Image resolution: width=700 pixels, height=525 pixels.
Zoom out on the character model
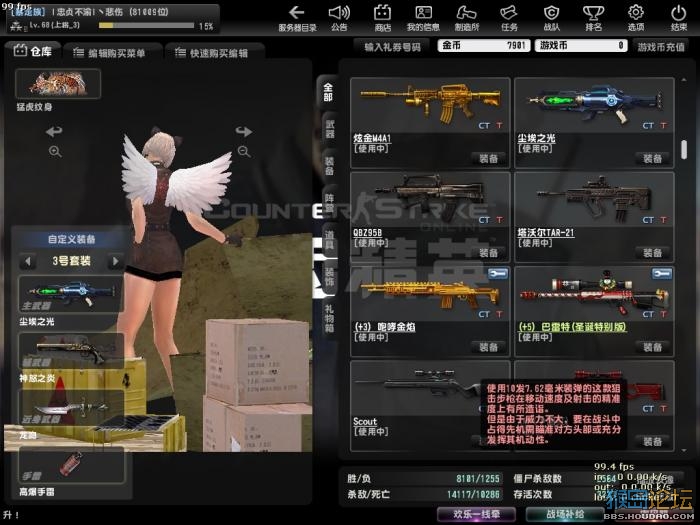(244, 152)
